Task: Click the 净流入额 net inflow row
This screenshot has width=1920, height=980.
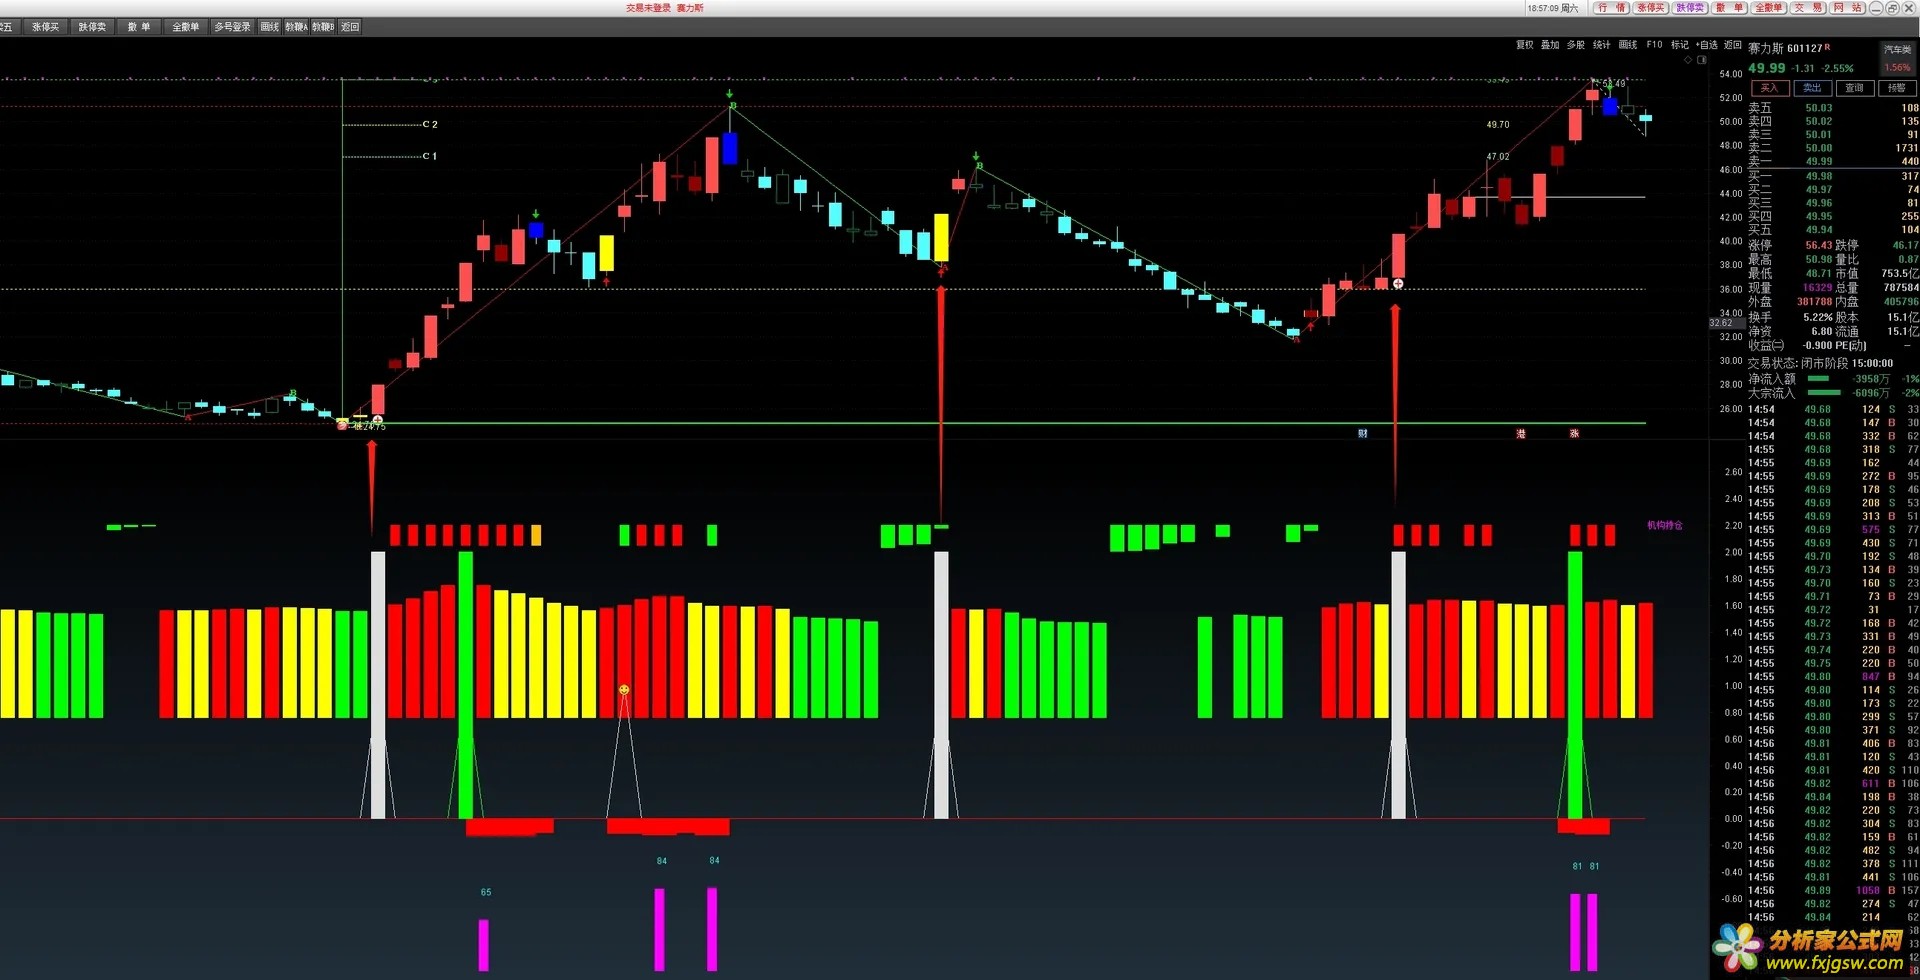Action: (x=1833, y=379)
